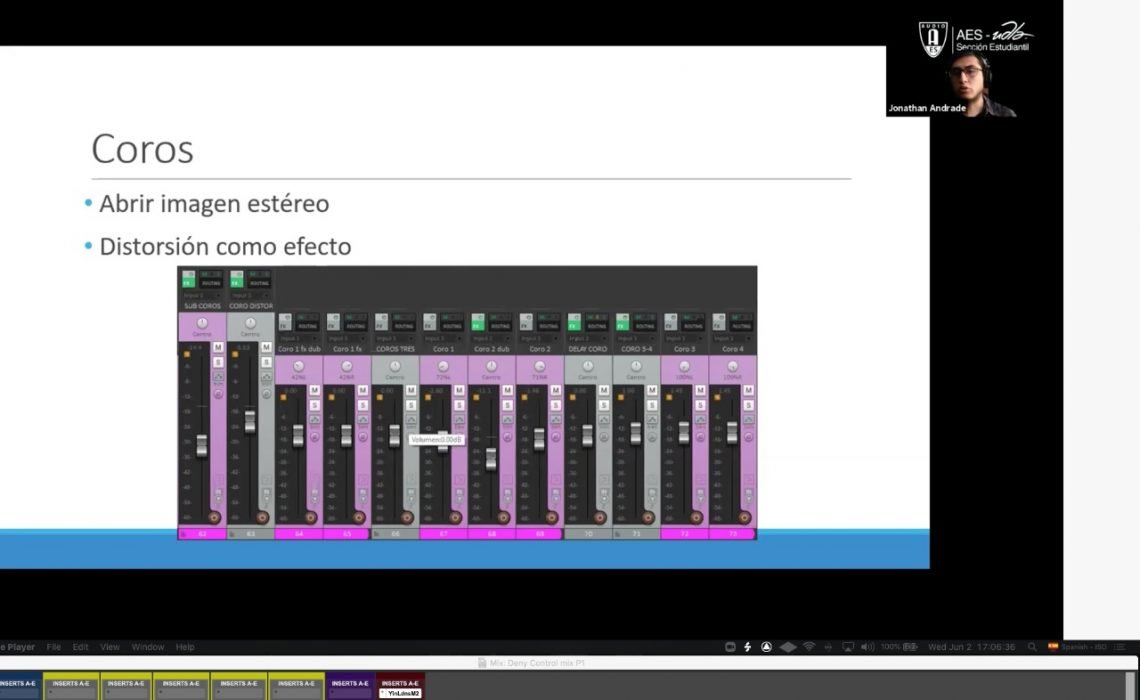Open FX on the SUB COROS channel

[187, 283]
